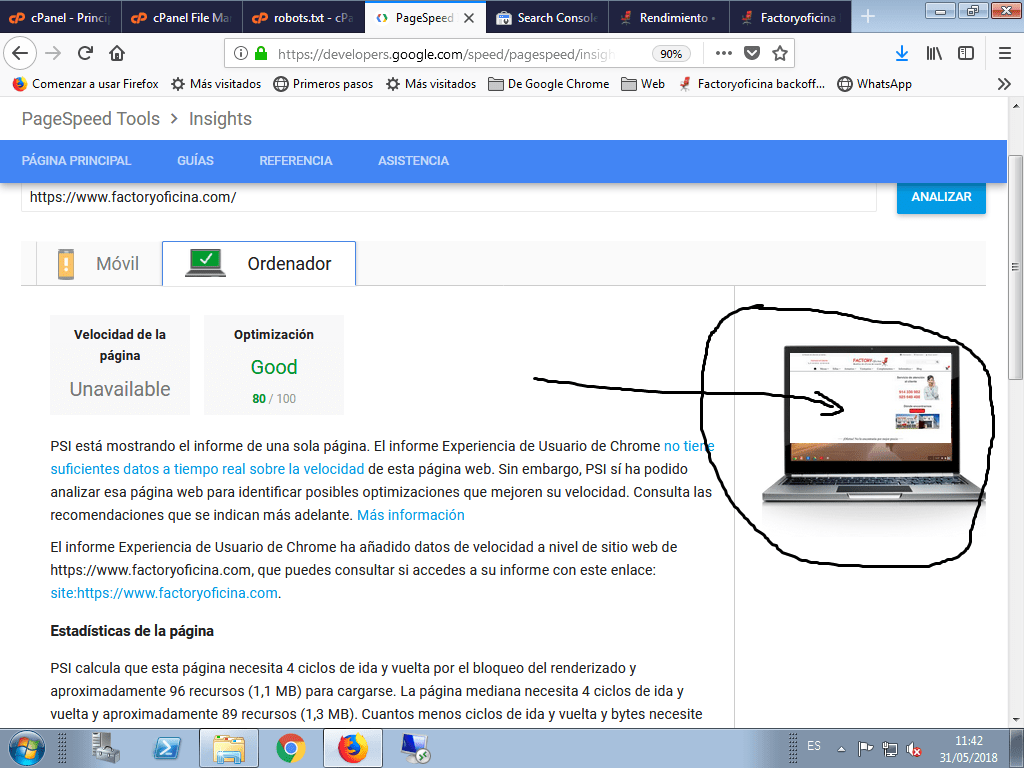Screen dimensions: 1024x768
Task: Switch to the Factoryoficina browser tab
Action: point(790,18)
